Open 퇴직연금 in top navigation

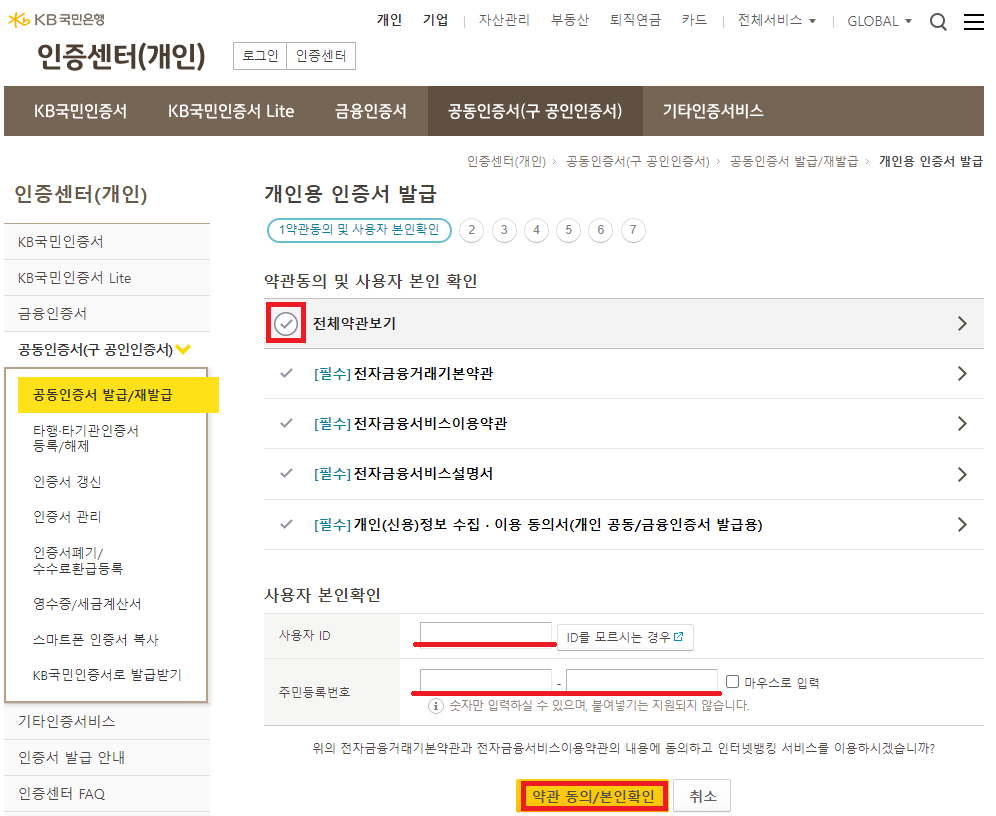(635, 20)
